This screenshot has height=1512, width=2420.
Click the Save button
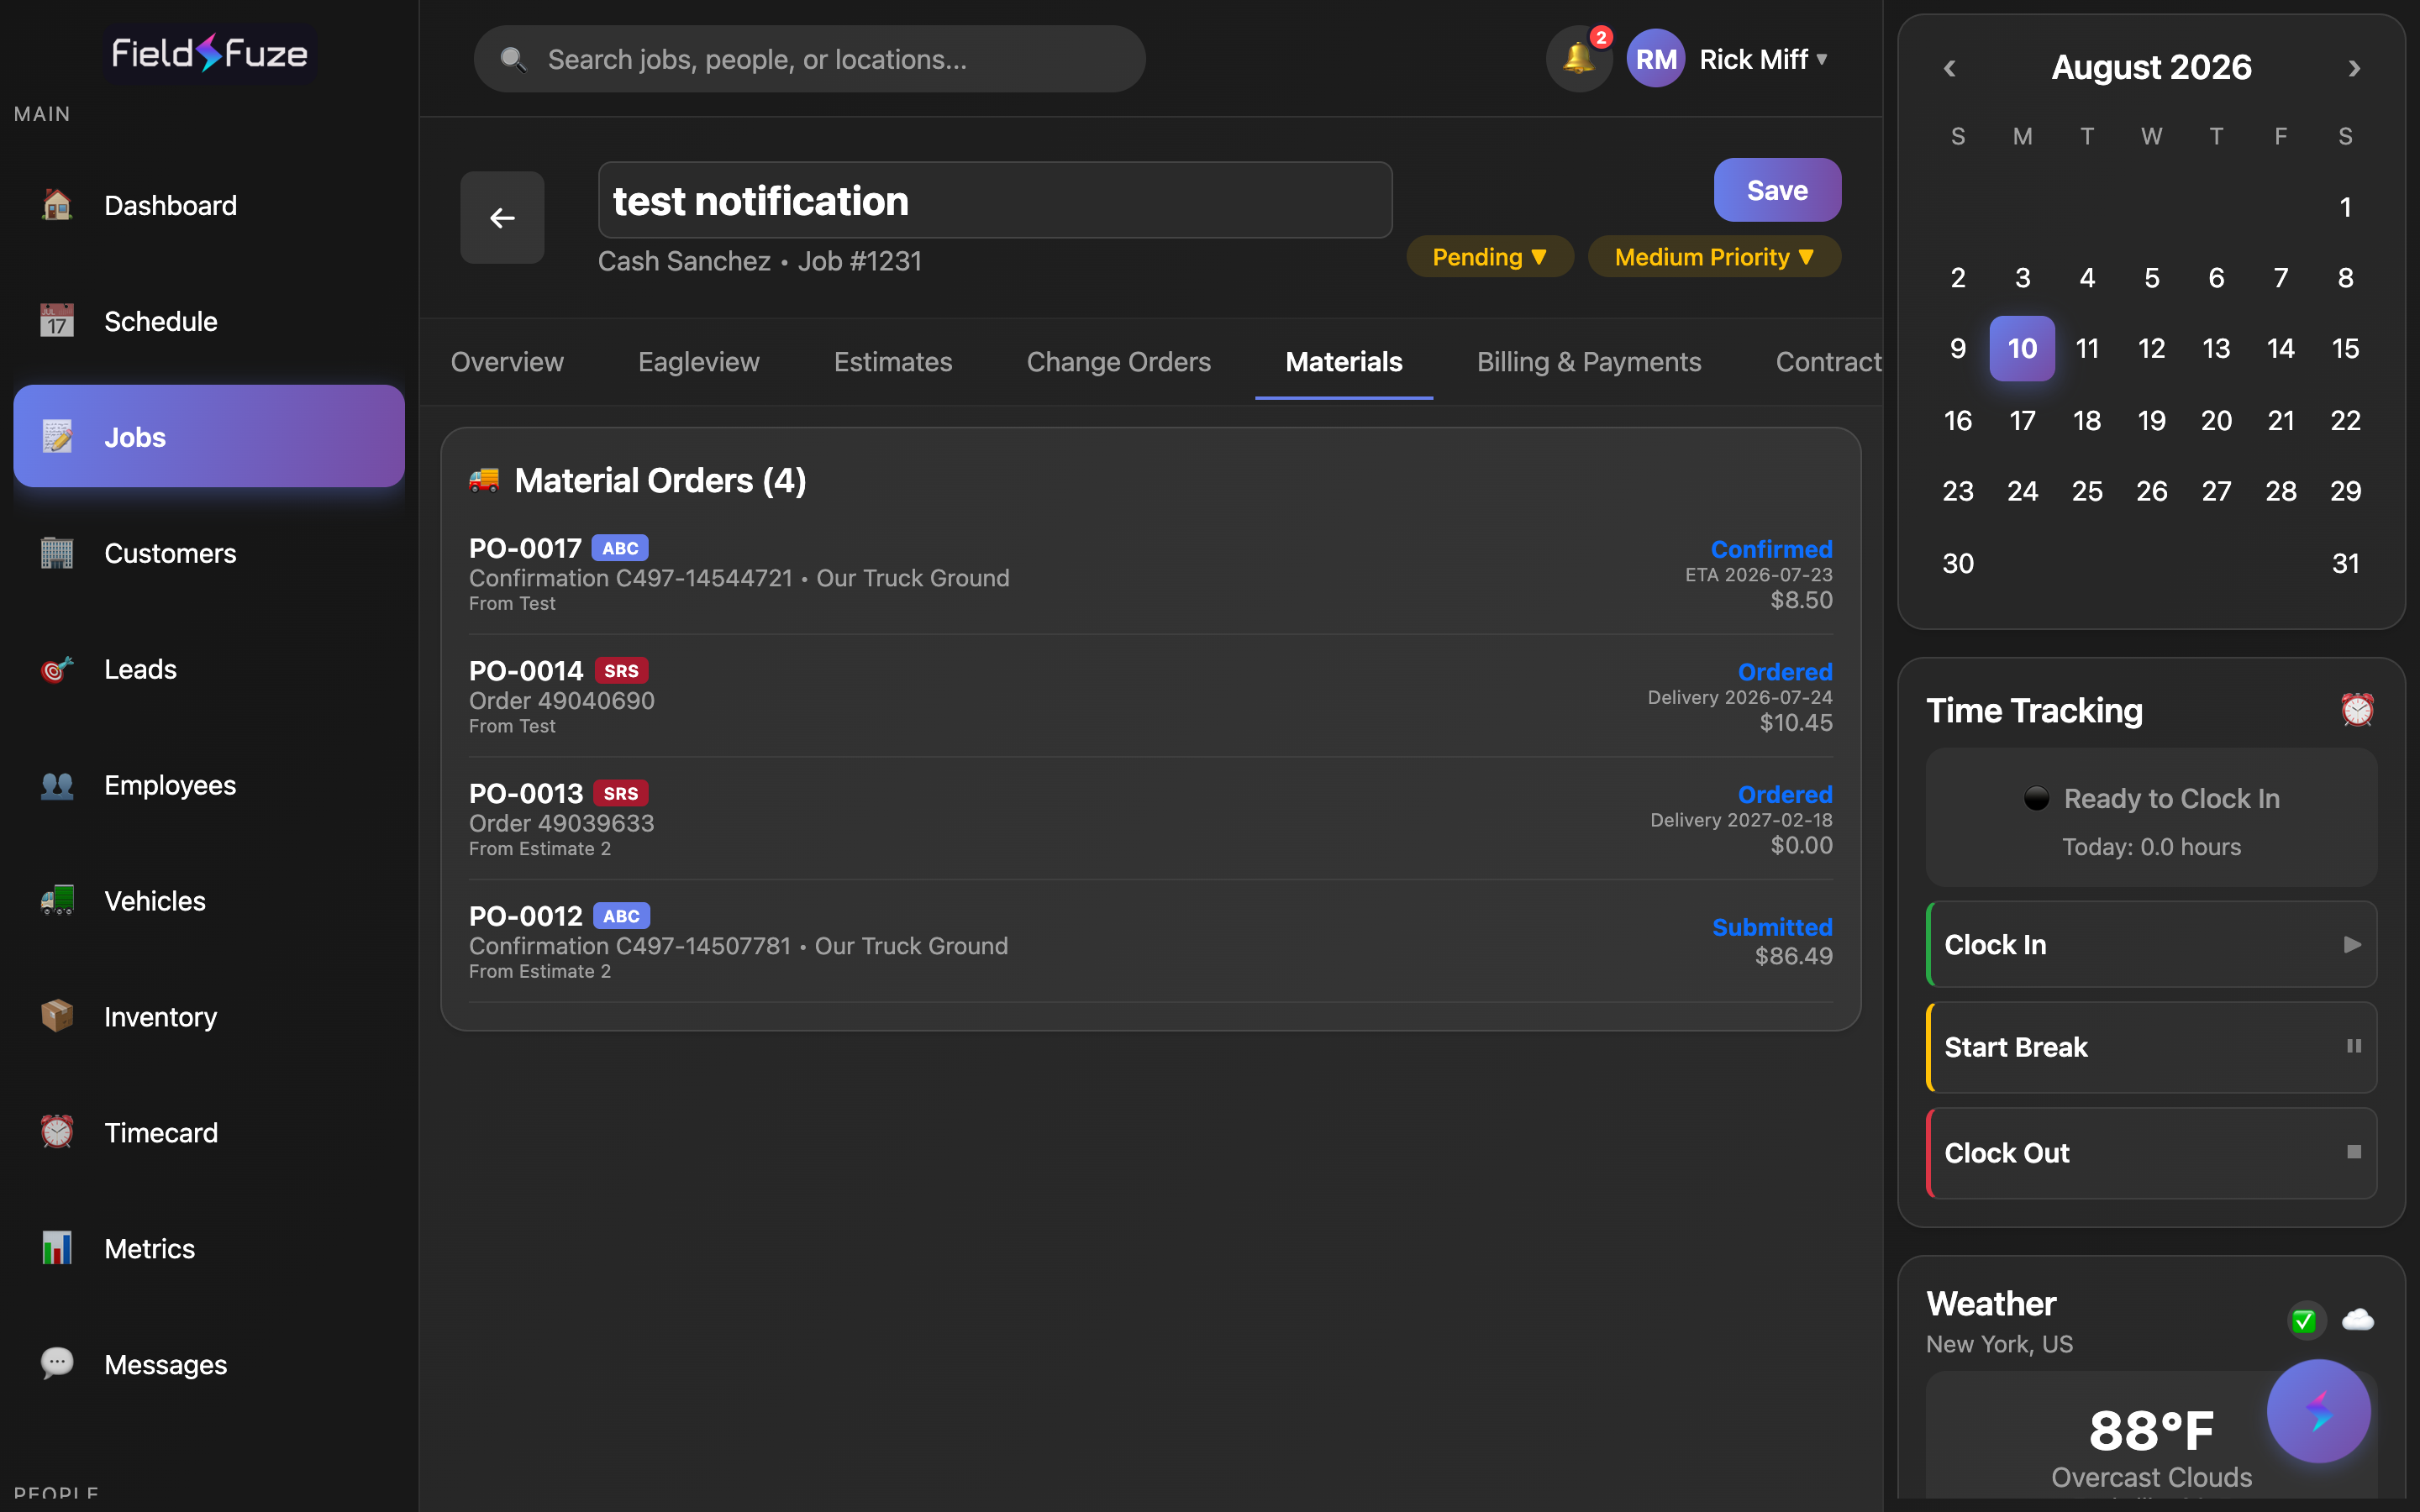pos(1777,190)
